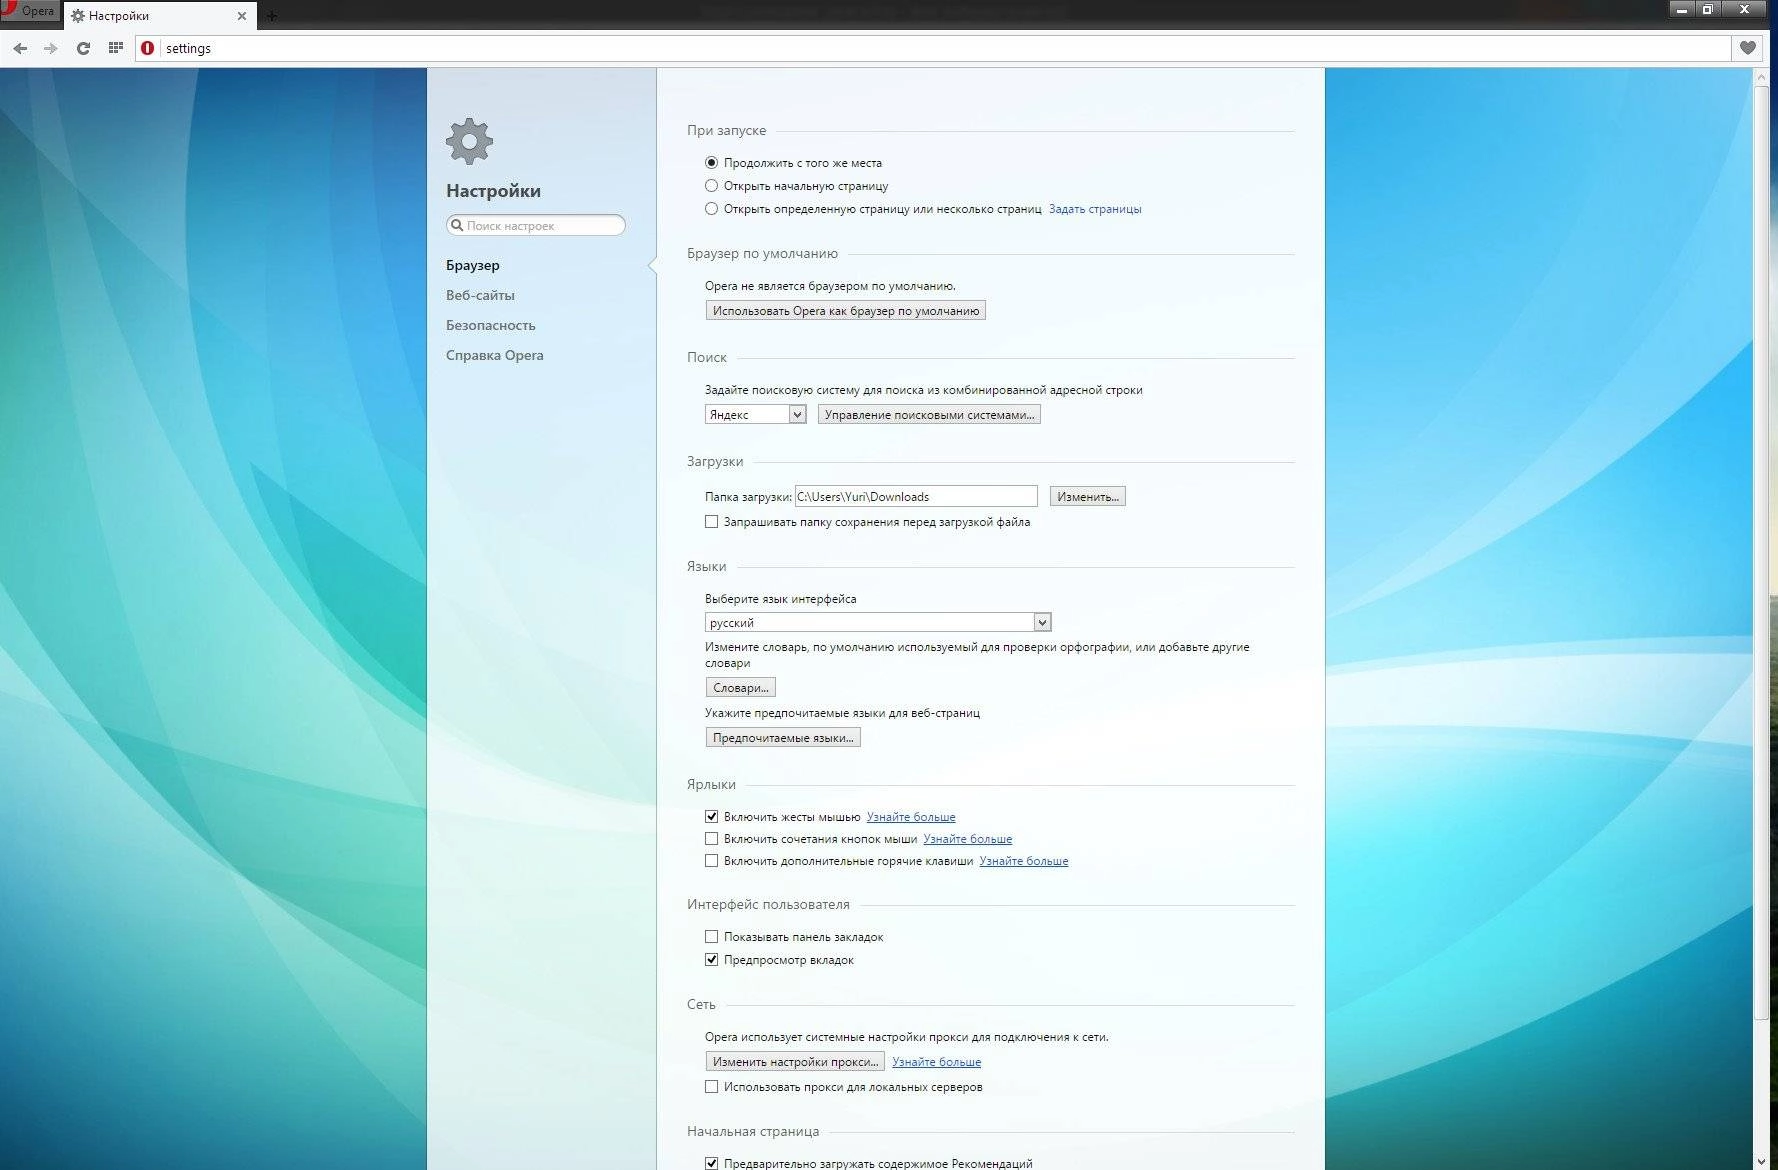Click the scrollbar up arrow
The width and height of the screenshot is (1778, 1170).
[x=1762, y=77]
